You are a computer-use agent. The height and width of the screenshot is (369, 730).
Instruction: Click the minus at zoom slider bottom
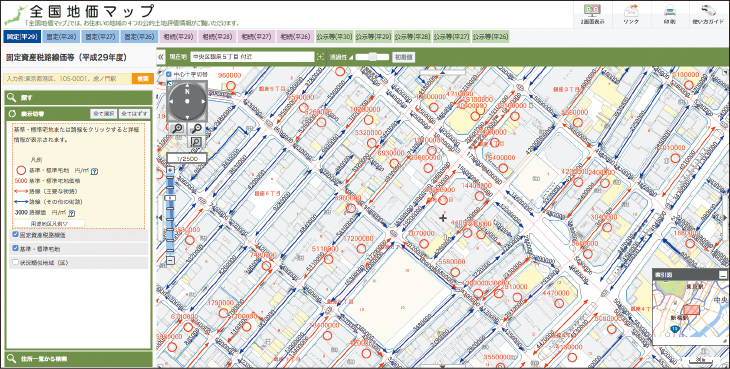[170, 260]
